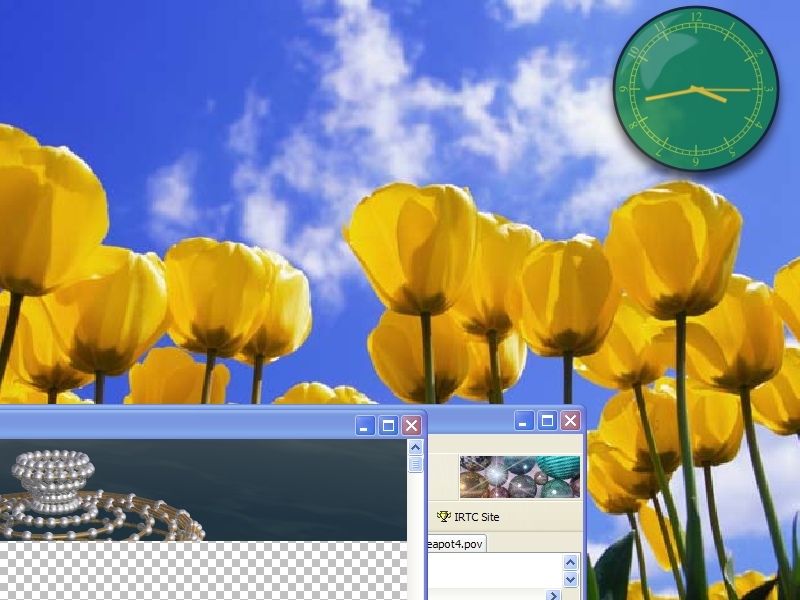Click the render window's scroll up arrow
This screenshot has height=600, width=800.
point(415,448)
